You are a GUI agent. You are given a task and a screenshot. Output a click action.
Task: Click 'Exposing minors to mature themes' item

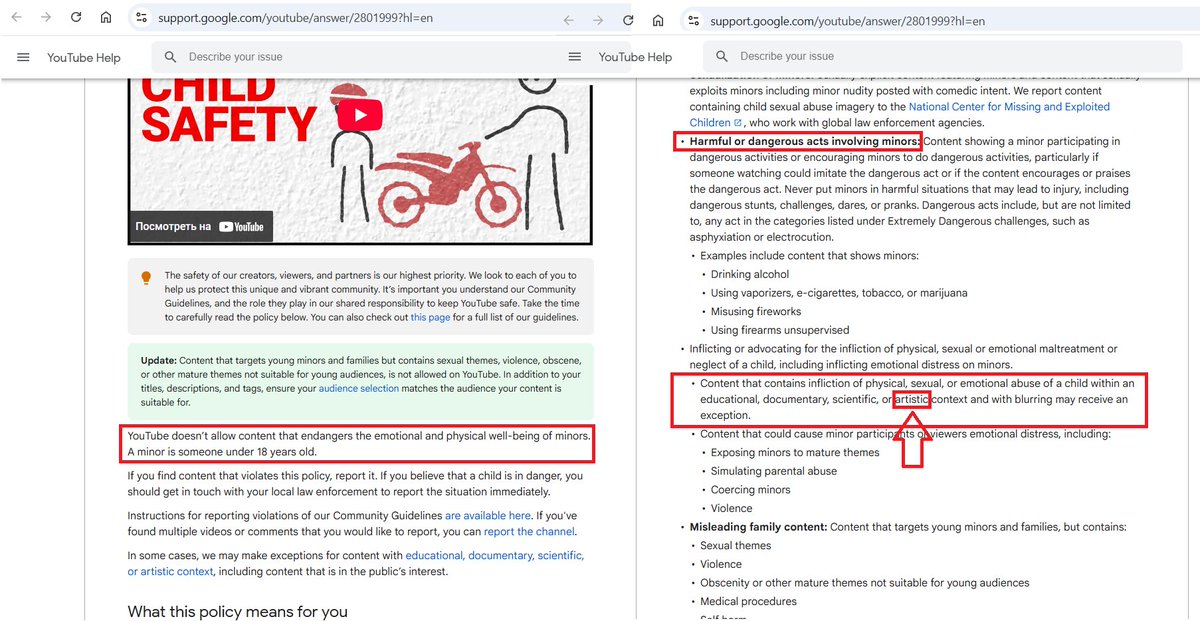click(795, 452)
